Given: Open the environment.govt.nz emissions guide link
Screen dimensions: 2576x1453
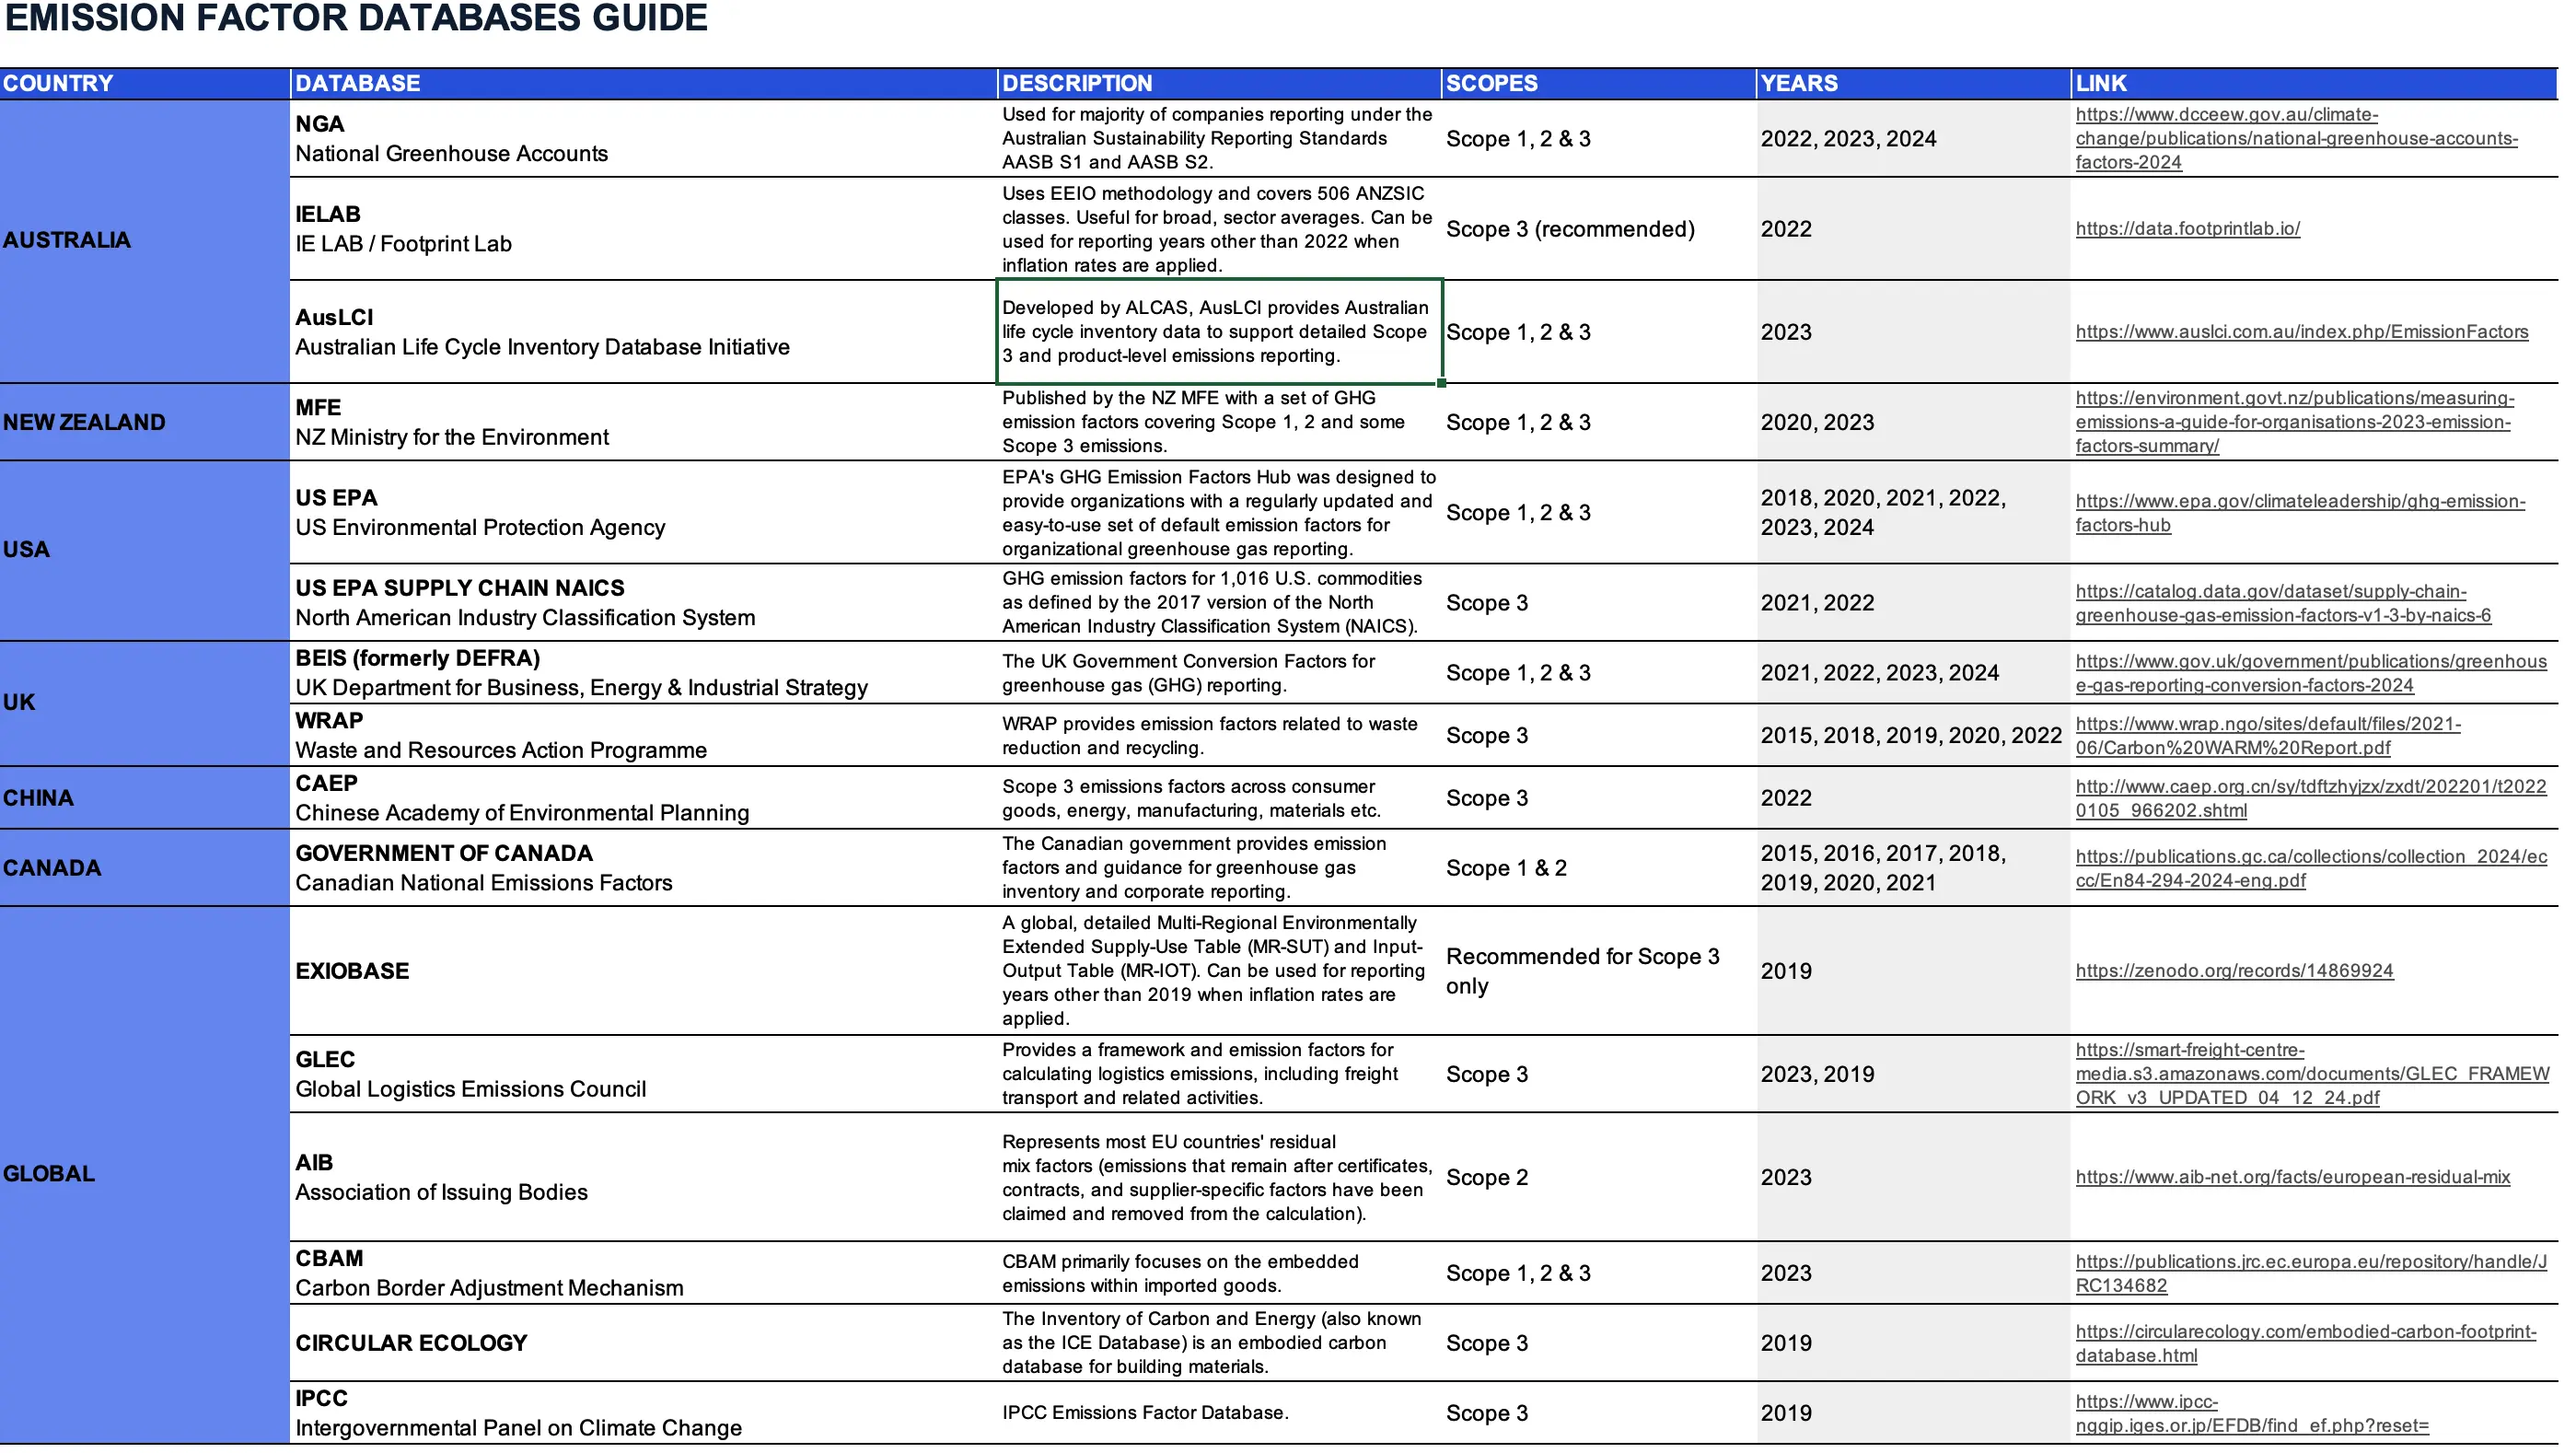Looking at the screenshot, I should point(2294,422).
